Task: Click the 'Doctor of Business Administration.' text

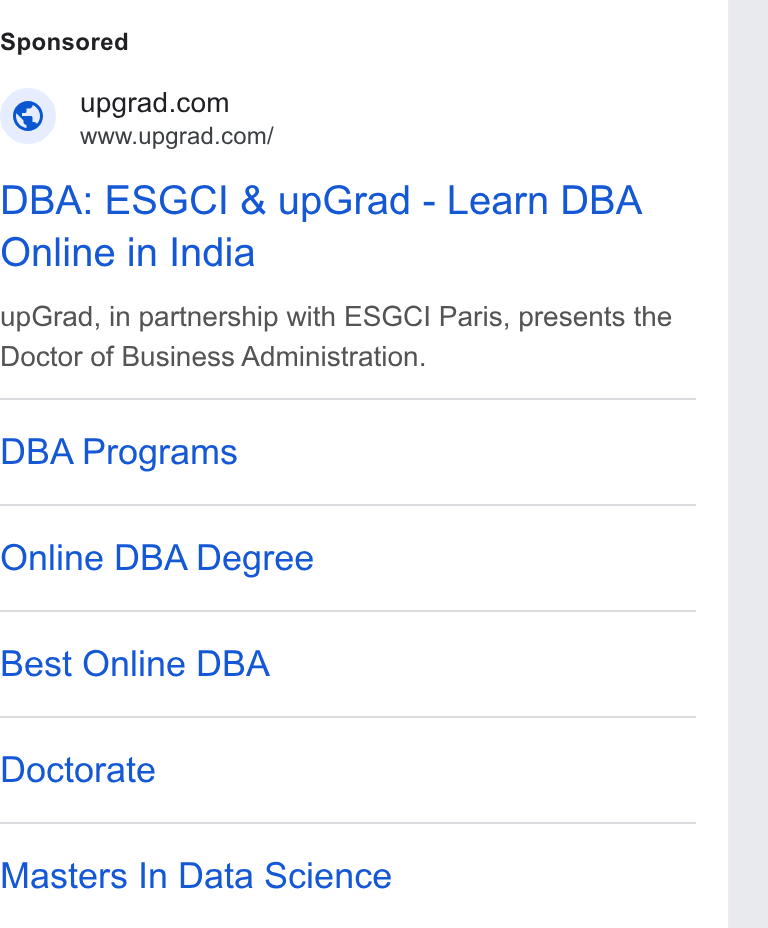Action: click(x=213, y=357)
